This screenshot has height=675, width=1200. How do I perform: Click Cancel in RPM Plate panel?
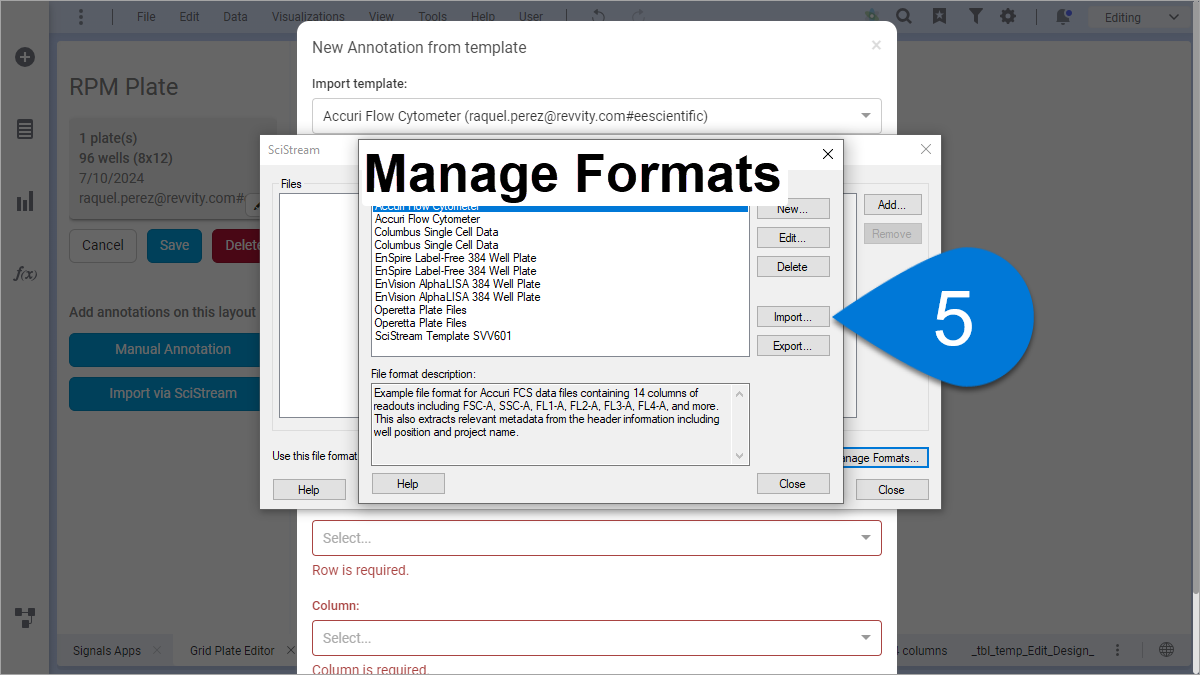pyautogui.click(x=103, y=245)
